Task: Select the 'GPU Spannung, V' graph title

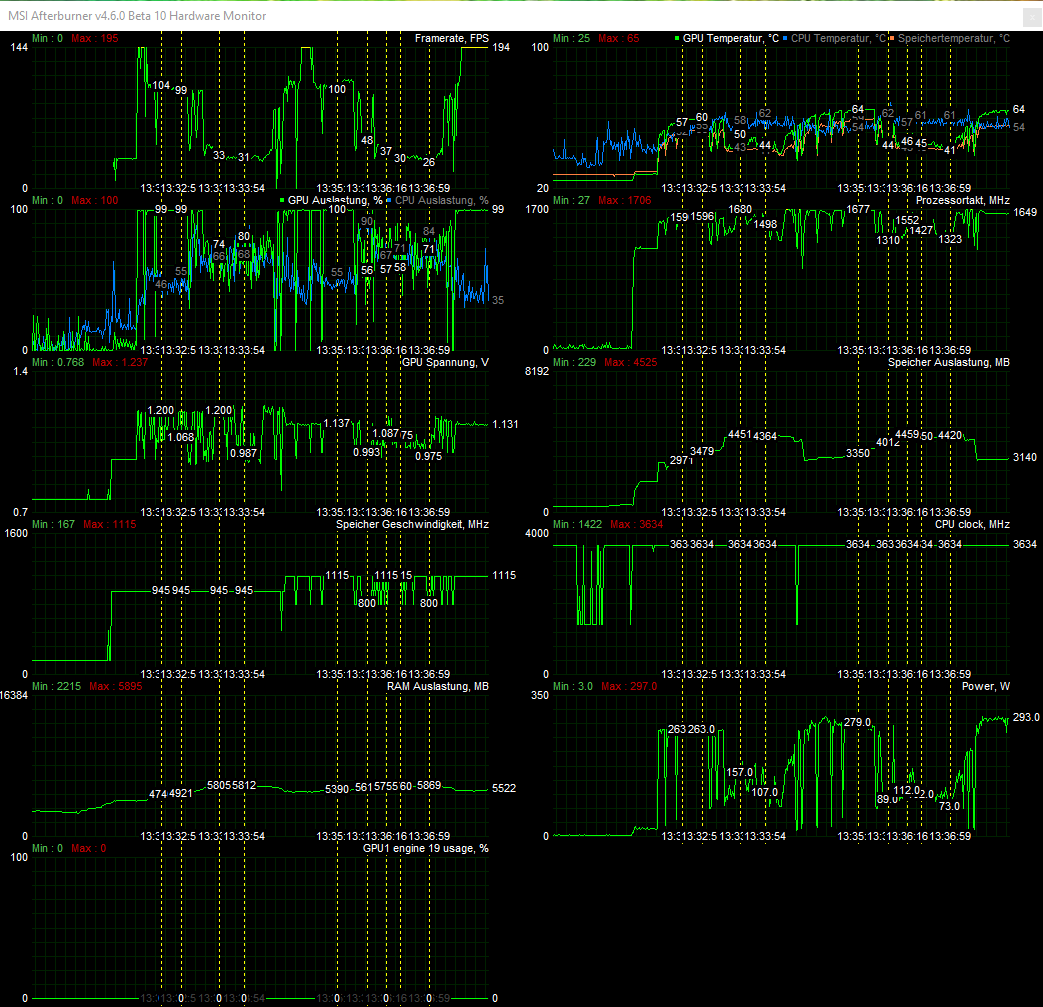Action: pos(445,362)
